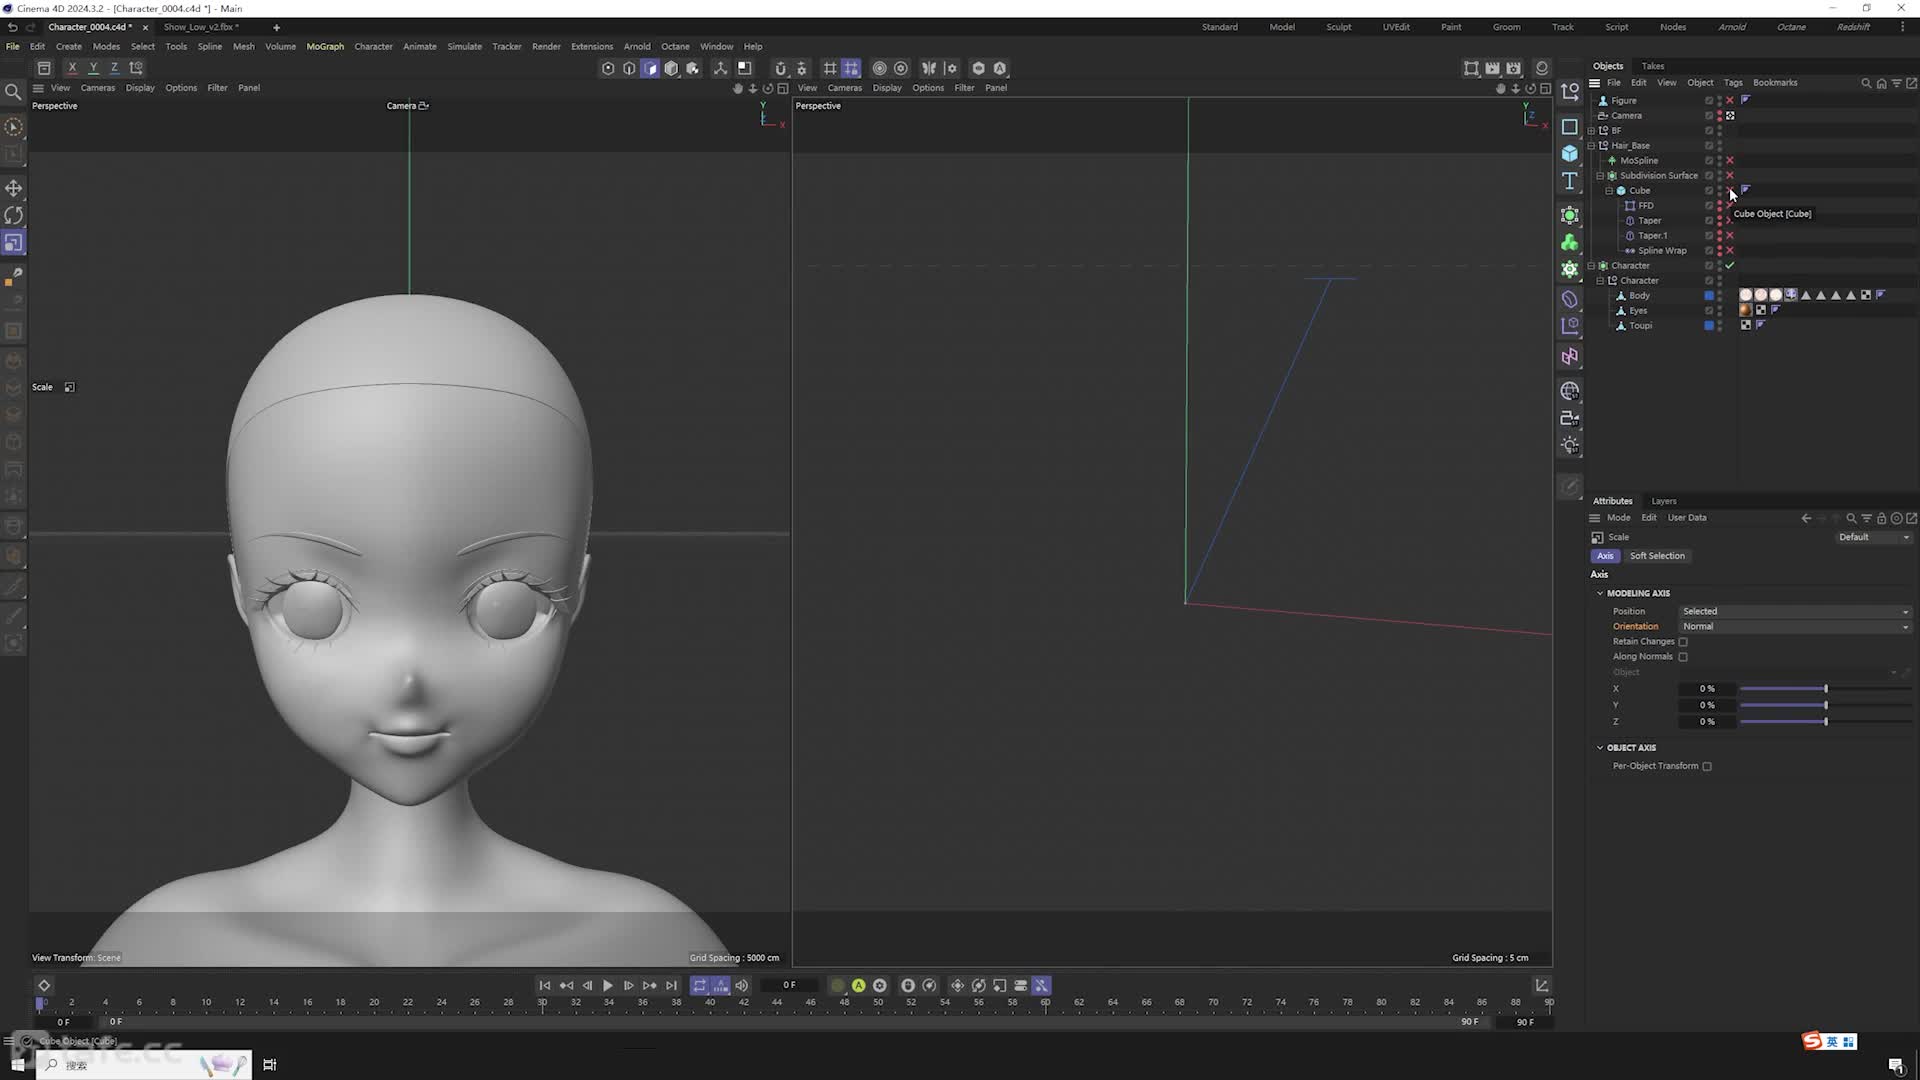Switch to Edges mode icon
This screenshot has height=1080, width=1920.
tap(629, 68)
